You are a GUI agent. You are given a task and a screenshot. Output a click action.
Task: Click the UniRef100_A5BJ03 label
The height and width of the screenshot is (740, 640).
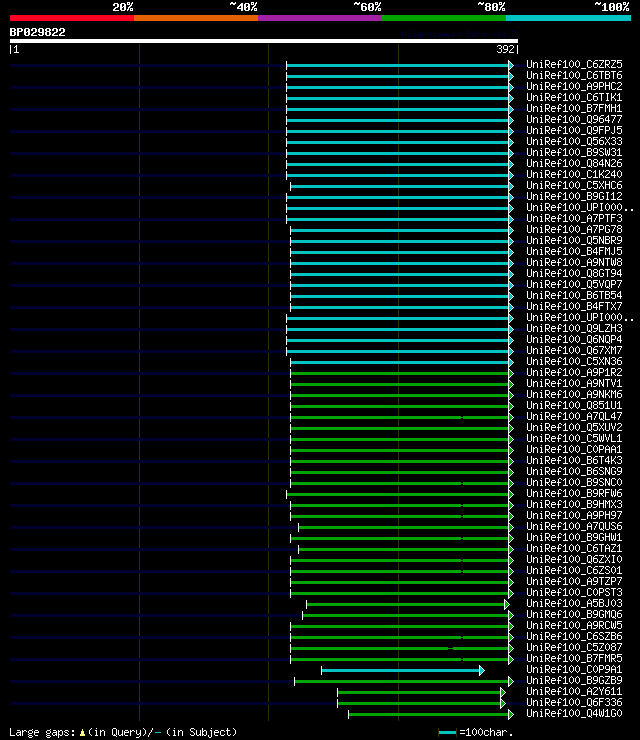click(x=574, y=604)
